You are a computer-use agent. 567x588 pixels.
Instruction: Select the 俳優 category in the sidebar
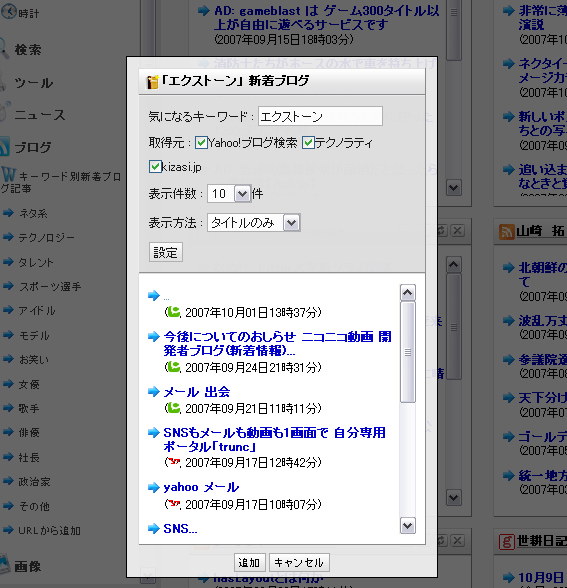coord(29,432)
